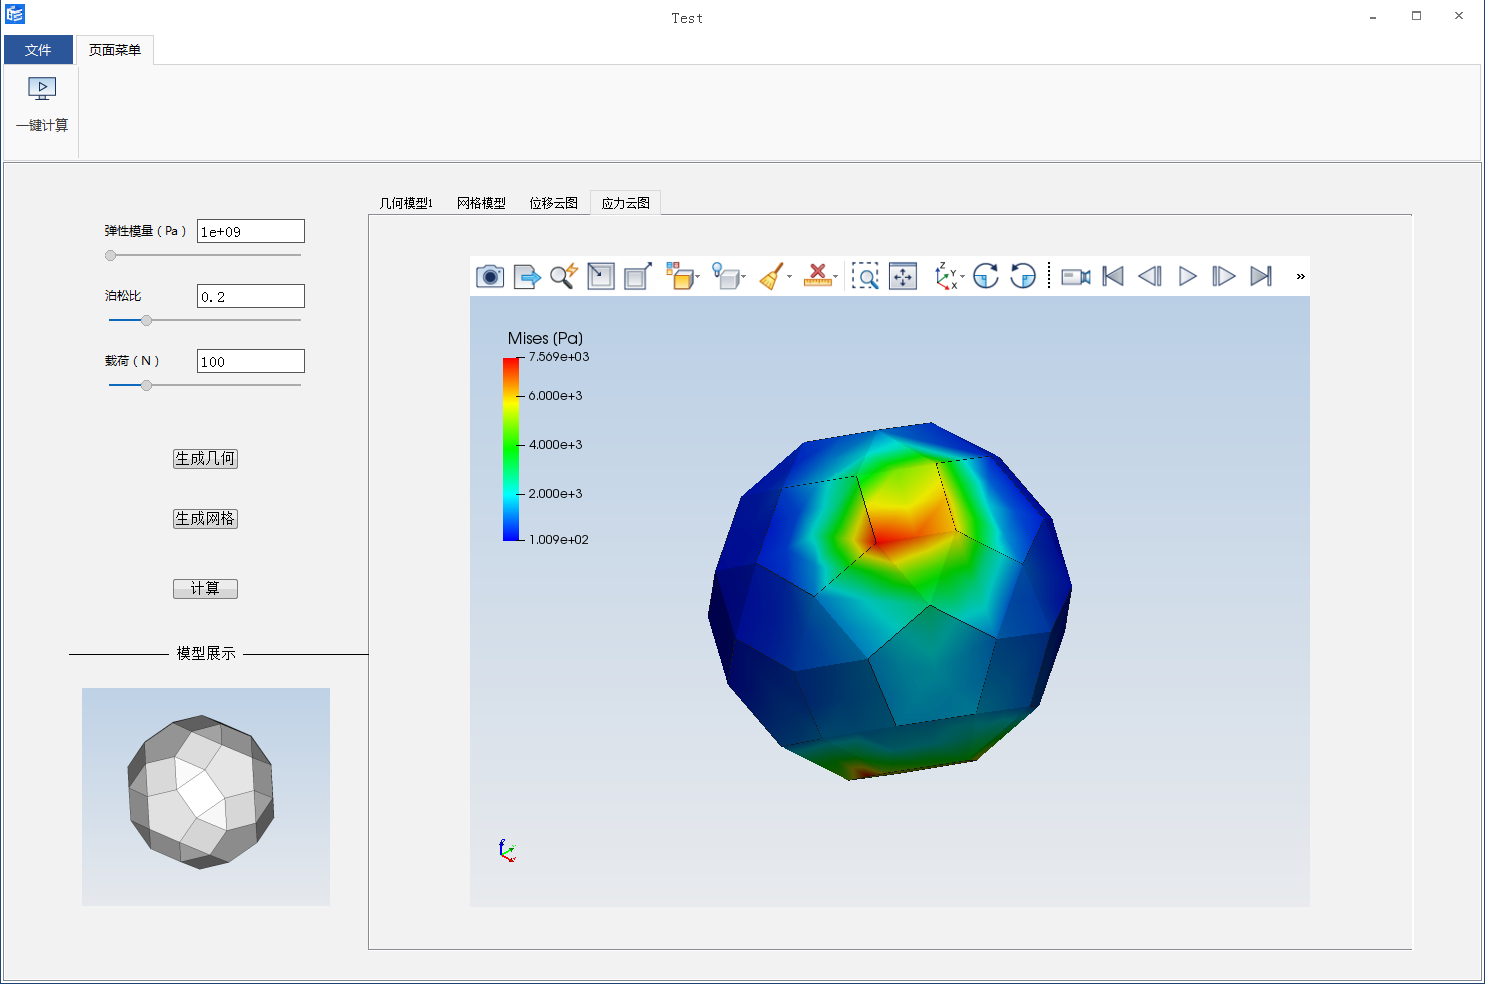This screenshot has height=984, width=1485.
Task: Click the 弹性模量 input field
Action: click(x=251, y=231)
